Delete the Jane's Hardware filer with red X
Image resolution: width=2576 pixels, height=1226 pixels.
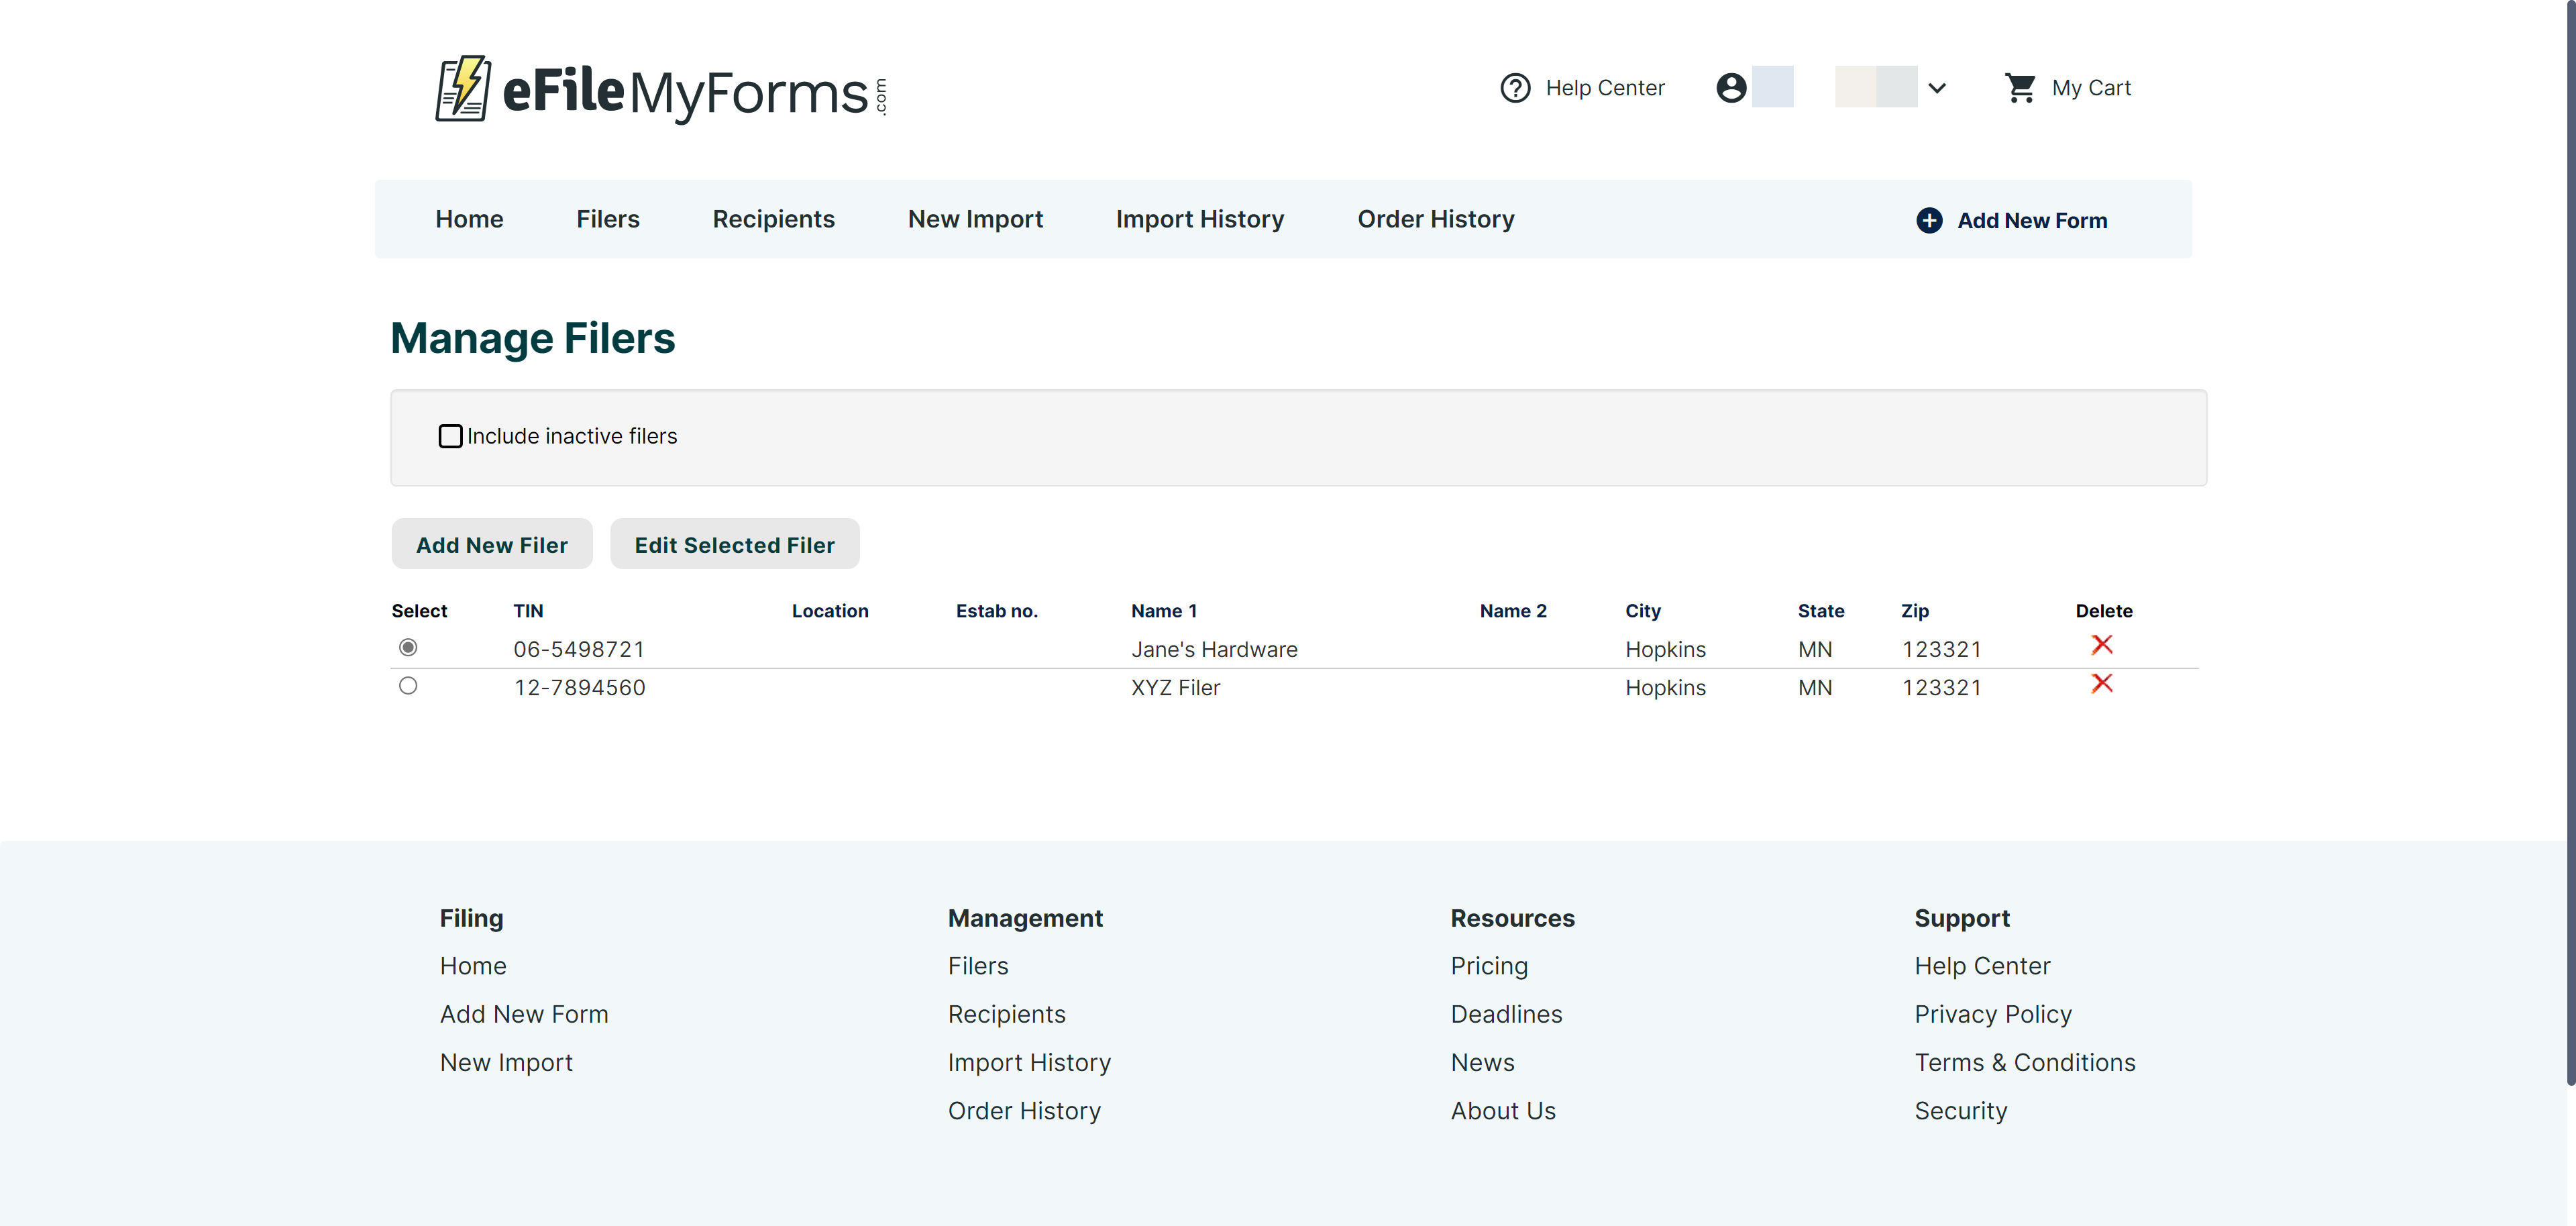pos(2101,645)
